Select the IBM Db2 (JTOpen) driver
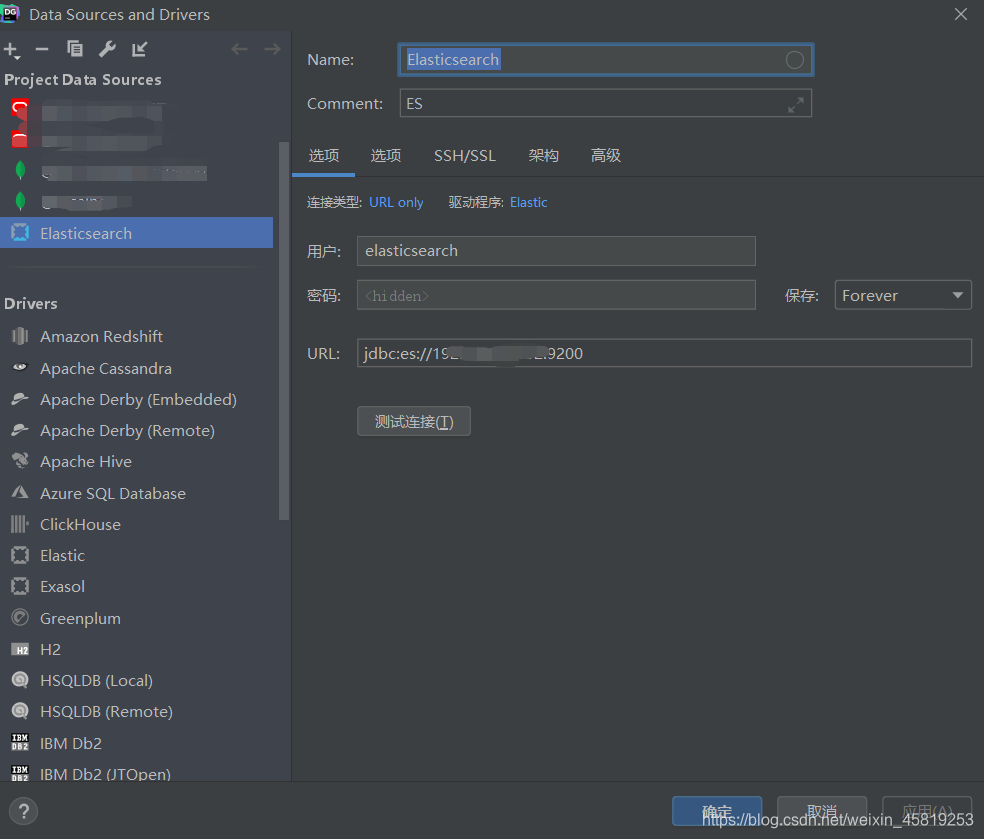 (105, 773)
